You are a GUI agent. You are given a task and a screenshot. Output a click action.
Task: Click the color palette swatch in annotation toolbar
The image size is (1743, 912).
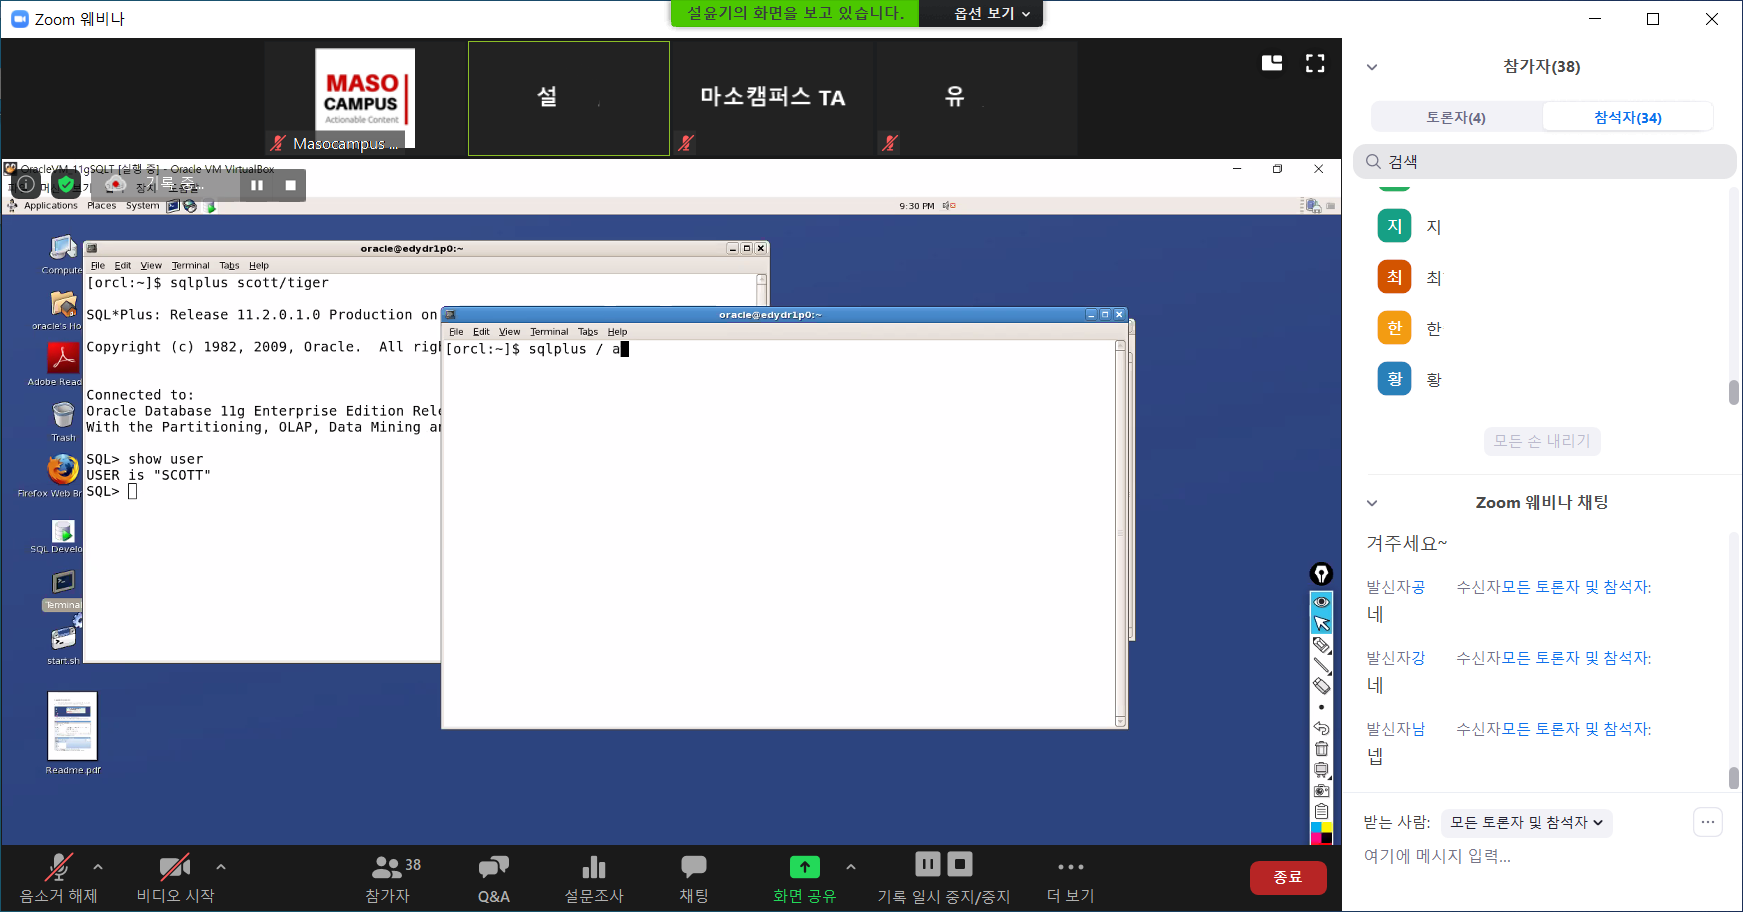click(1321, 833)
